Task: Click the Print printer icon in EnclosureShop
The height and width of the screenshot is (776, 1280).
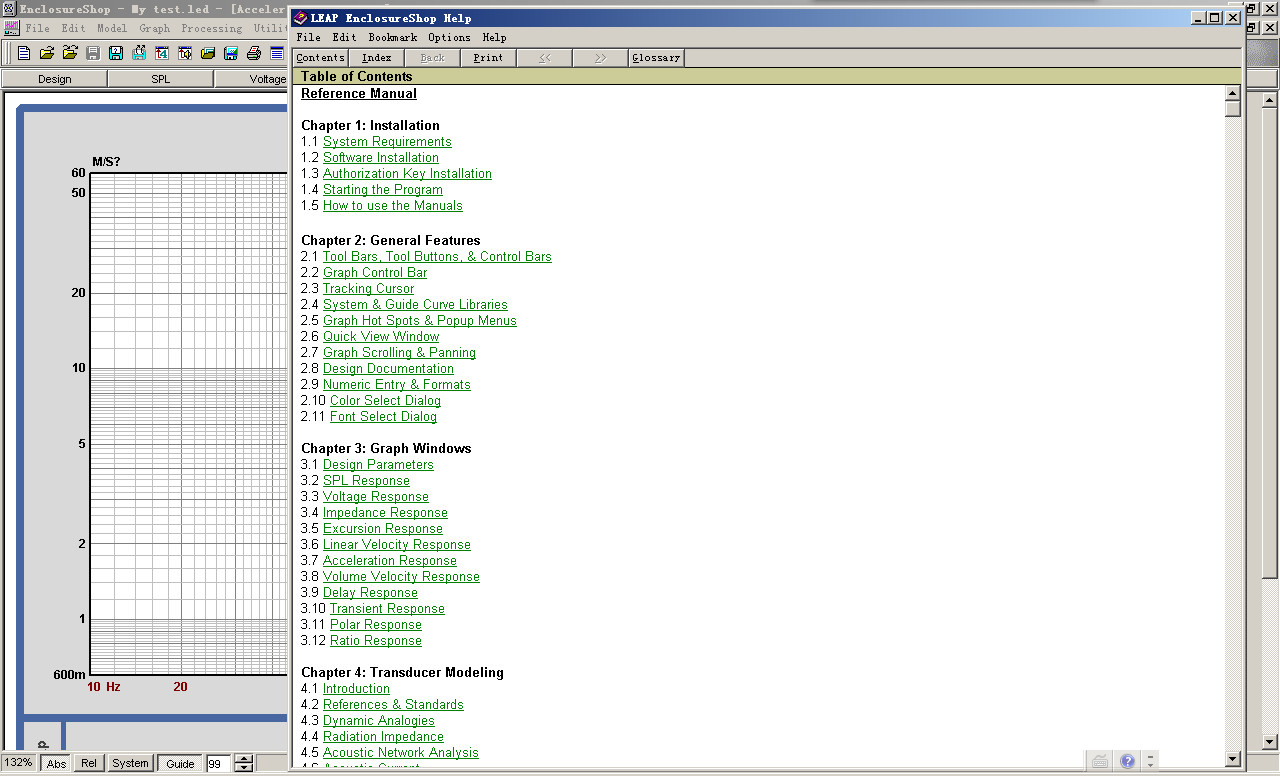Action: tap(253, 53)
